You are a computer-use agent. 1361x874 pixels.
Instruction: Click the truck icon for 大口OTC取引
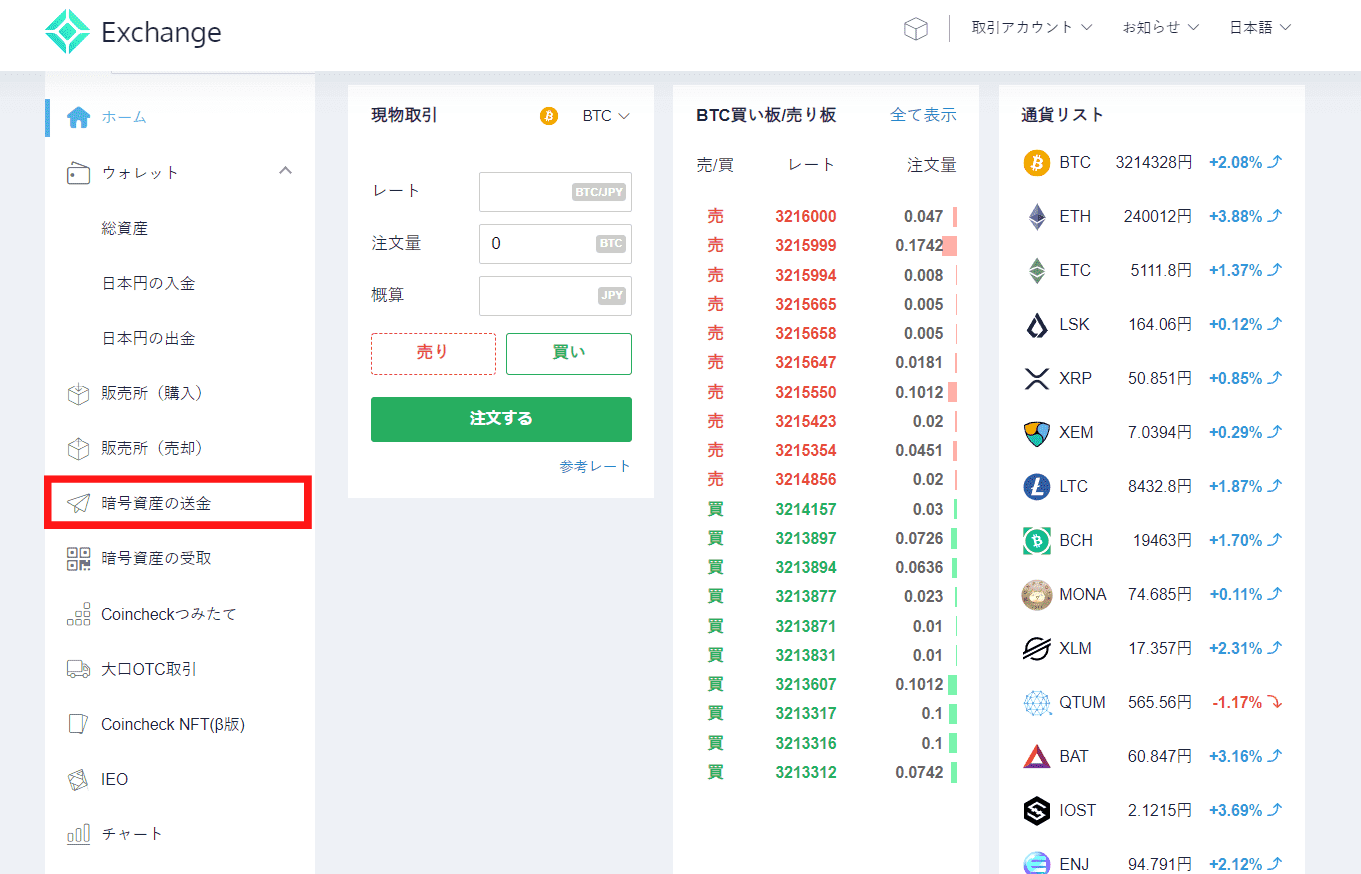click(78, 669)
